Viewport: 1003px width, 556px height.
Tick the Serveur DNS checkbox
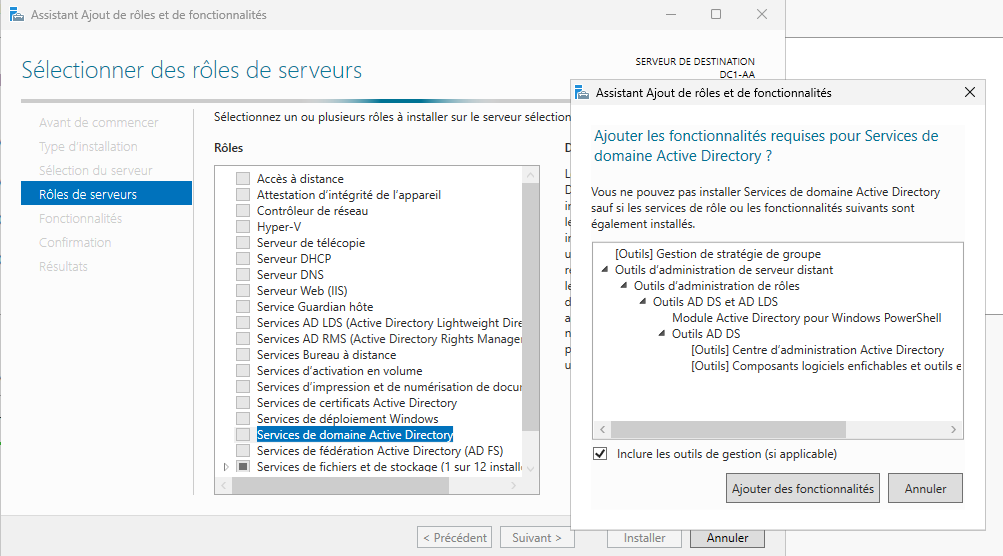(243, 274)
